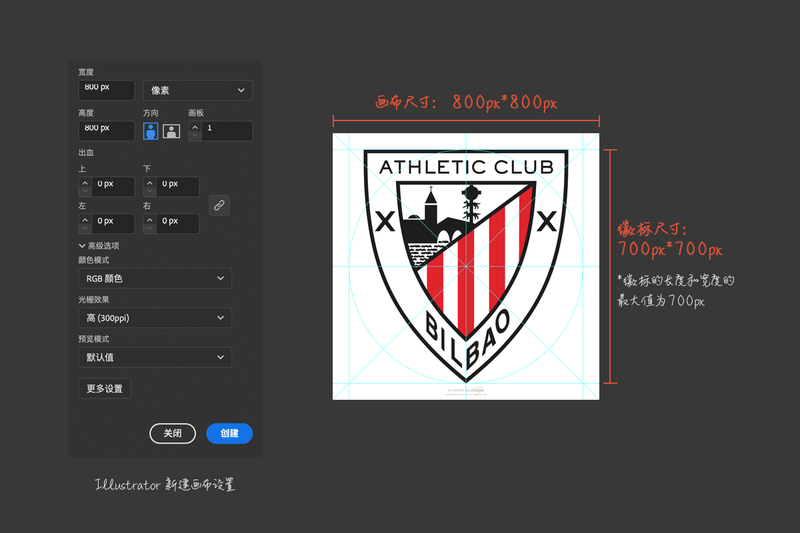Click the link bleed values chain icon

click(x=219, y=204)
